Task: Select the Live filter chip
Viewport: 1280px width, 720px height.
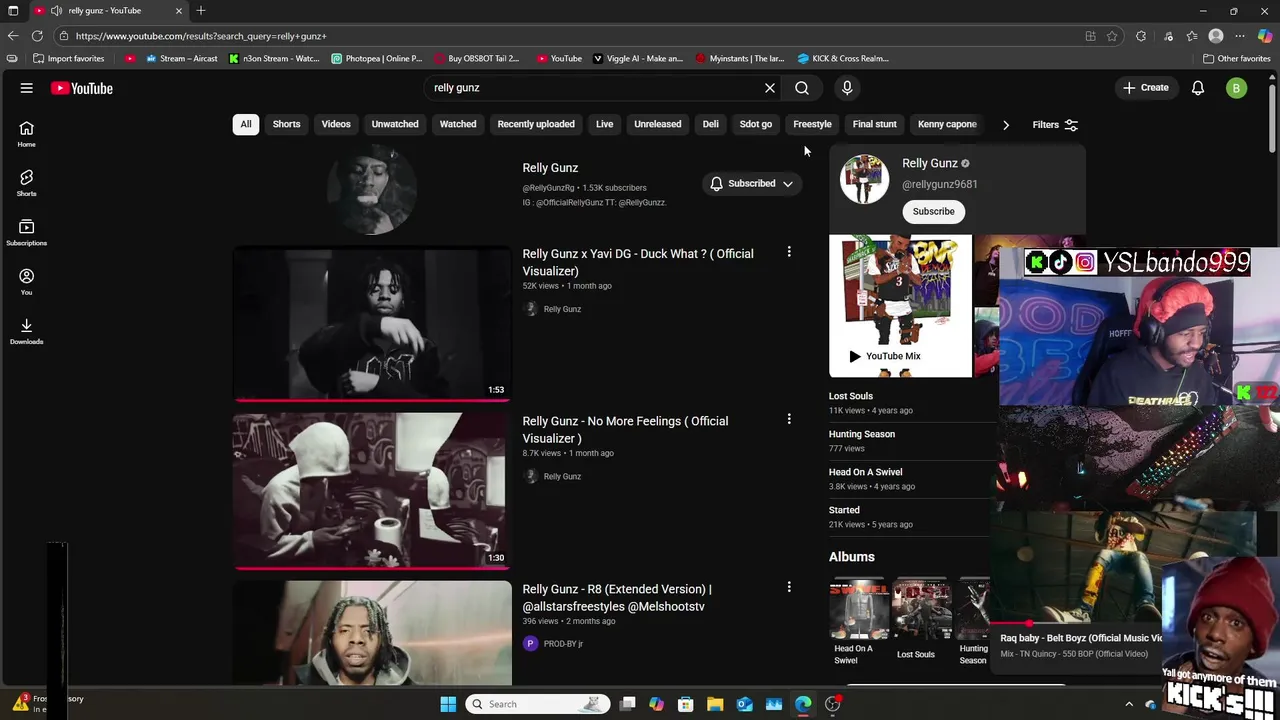Action: (x=605, y=124)
